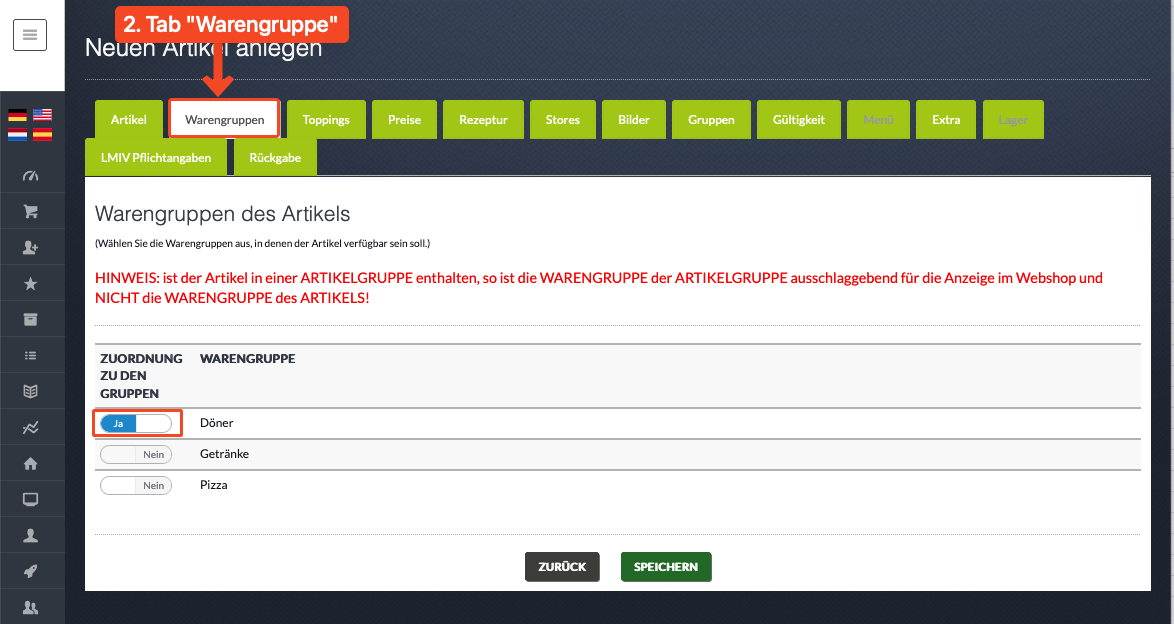This screenshot has height=624, width=1174.
Task: Click the Getränke row label
Action: point(225,454)
